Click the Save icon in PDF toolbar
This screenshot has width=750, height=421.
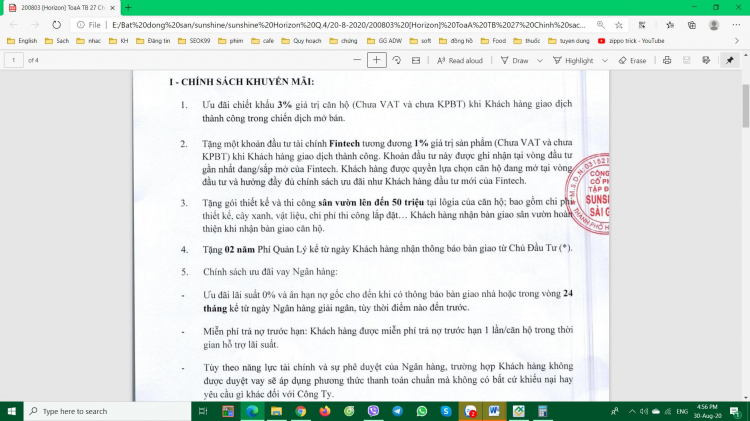pyautogui.click(x=686, y=60)
